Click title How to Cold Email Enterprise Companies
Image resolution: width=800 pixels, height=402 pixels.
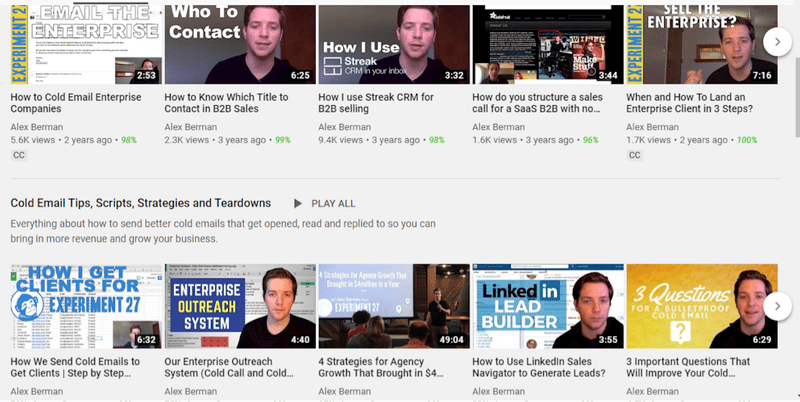[x=76, y=103]
